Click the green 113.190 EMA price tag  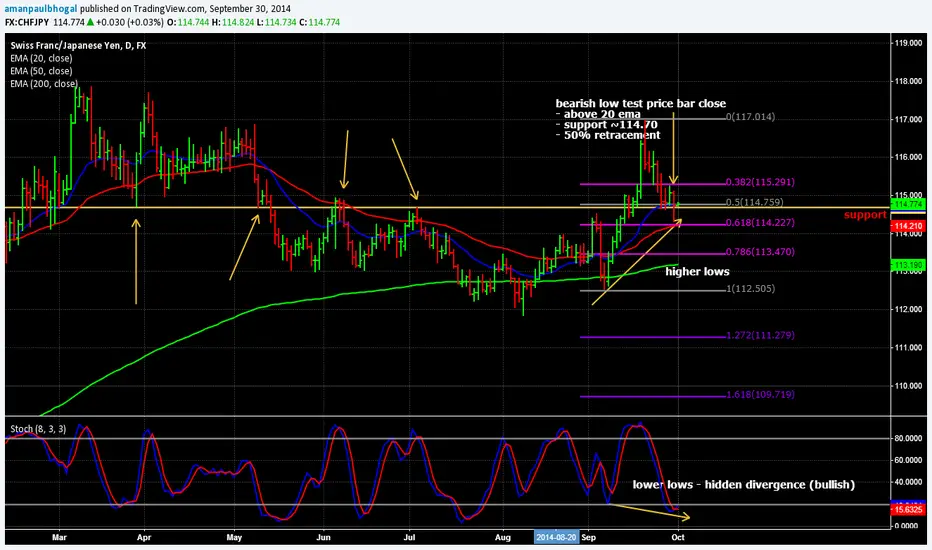click(x=908, y=265)
